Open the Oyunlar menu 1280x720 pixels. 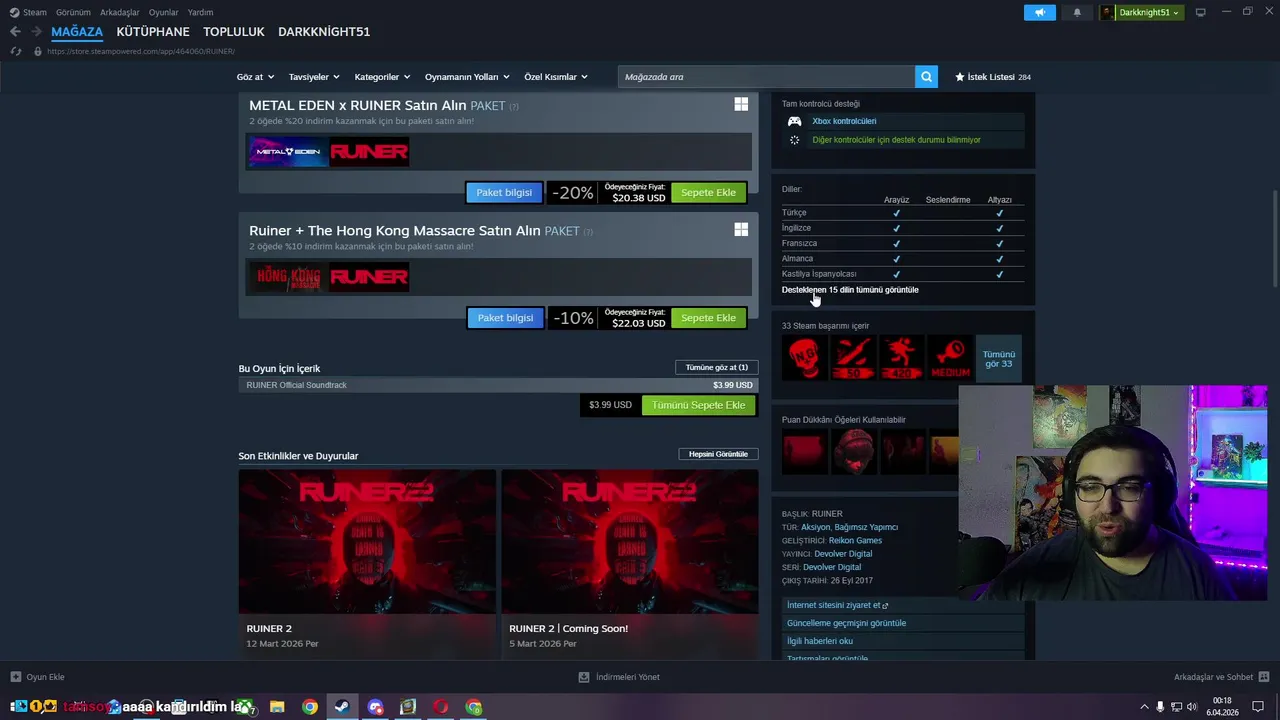pos(163,12)
